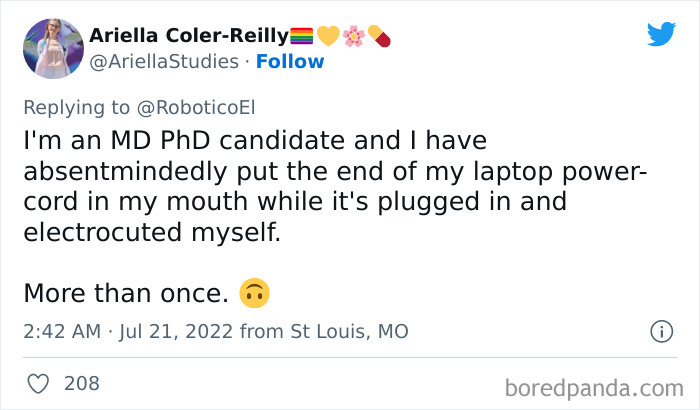Click the 'More than once.' line
This screenshot has width=700, height=410.
126,294
